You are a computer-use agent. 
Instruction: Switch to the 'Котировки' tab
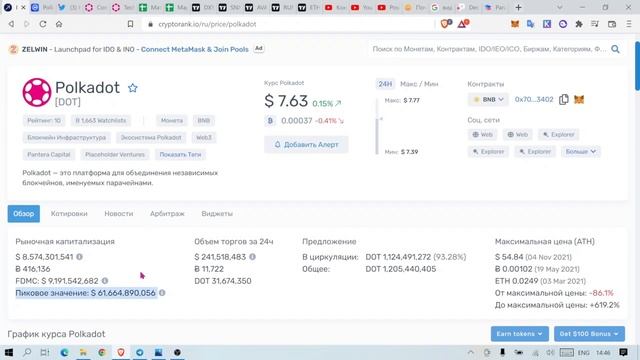pos(69,213)
